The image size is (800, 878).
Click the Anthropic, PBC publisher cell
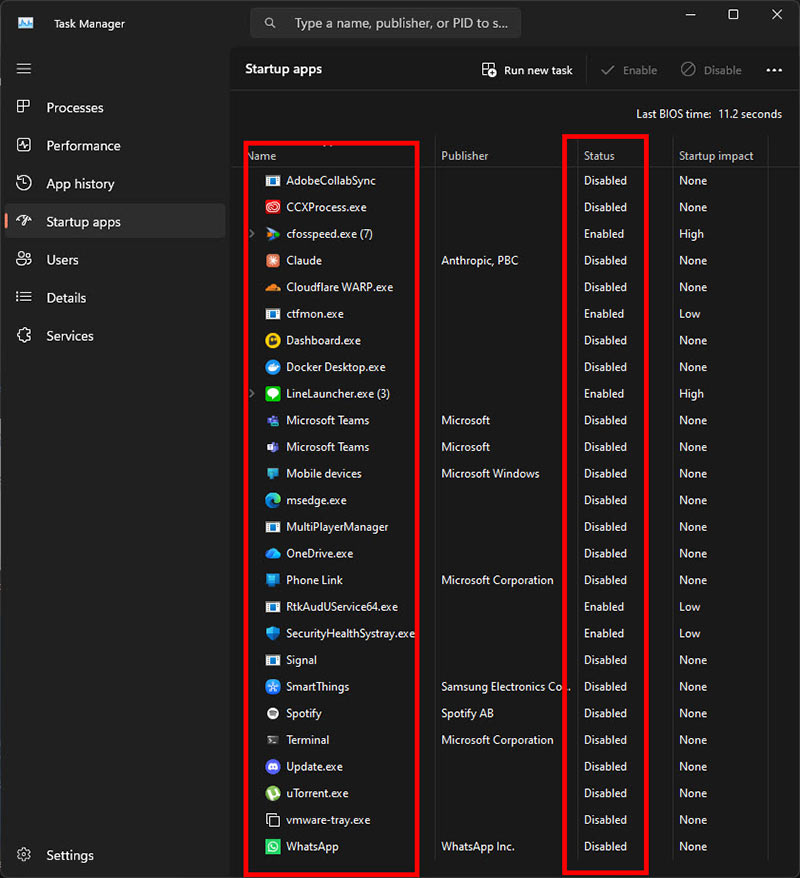click(x=480, y=261)
